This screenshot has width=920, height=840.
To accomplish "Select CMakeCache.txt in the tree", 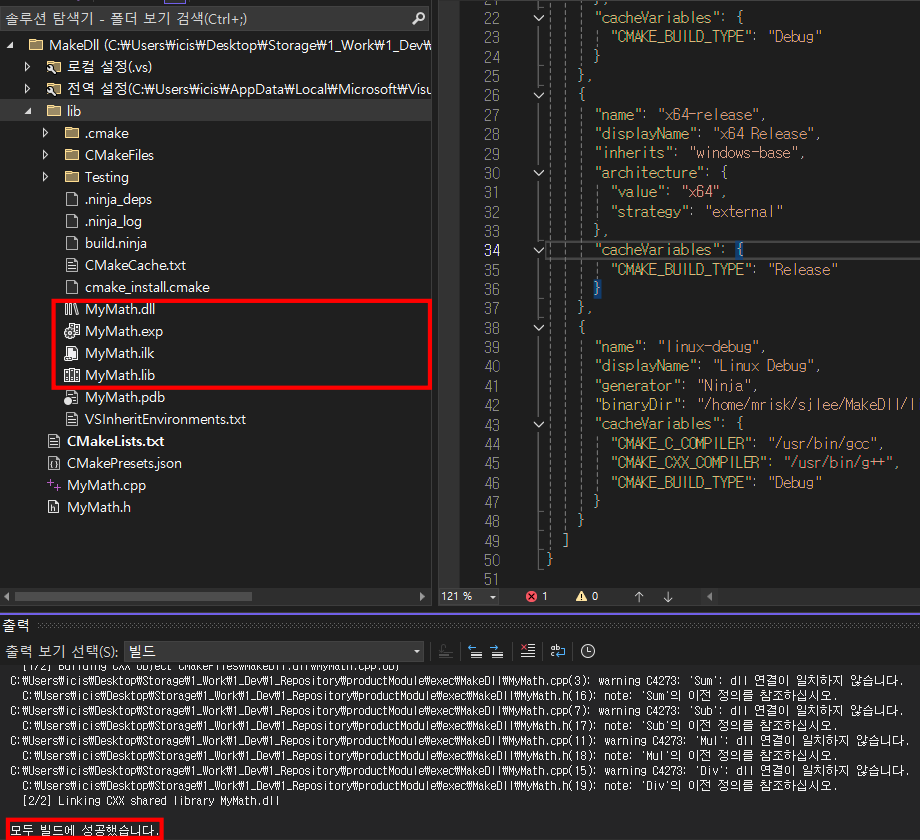I will tap(135, 265).
